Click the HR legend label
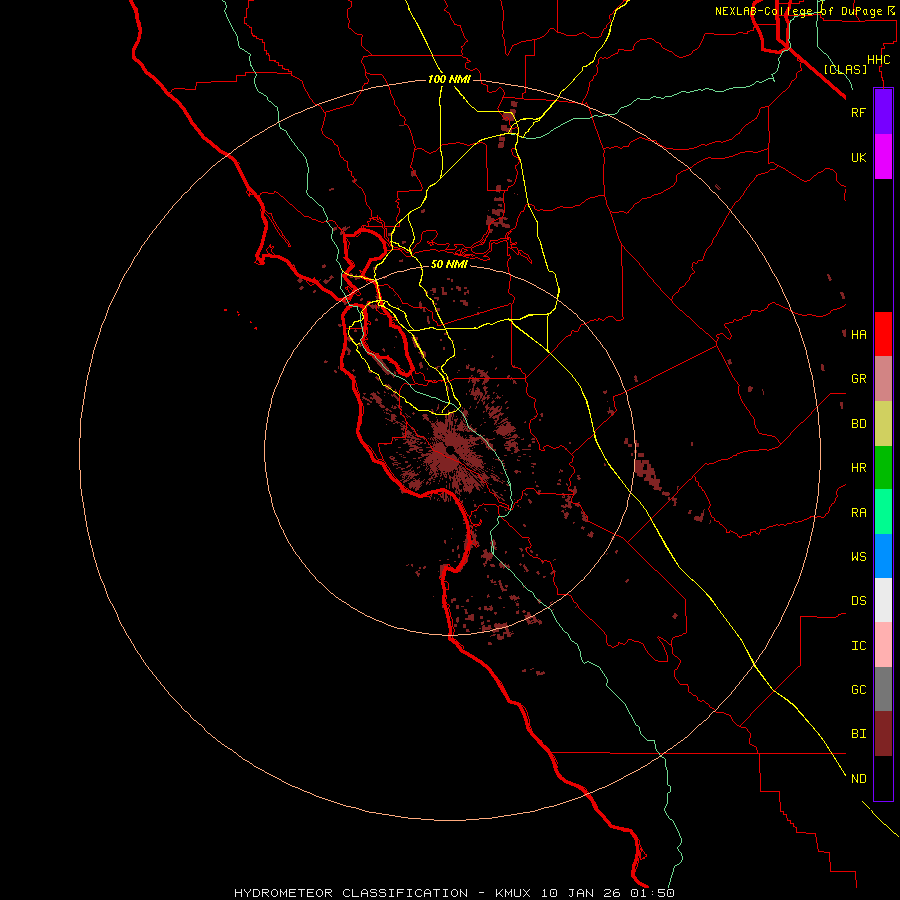 coord(859,468)
